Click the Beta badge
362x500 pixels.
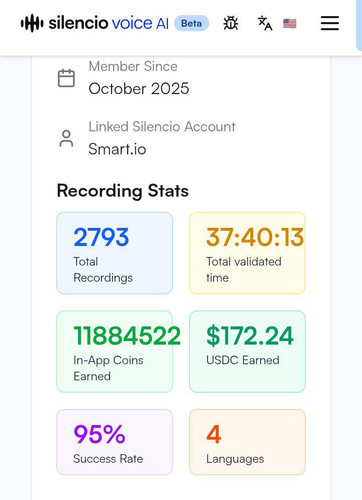coord(191,23)
